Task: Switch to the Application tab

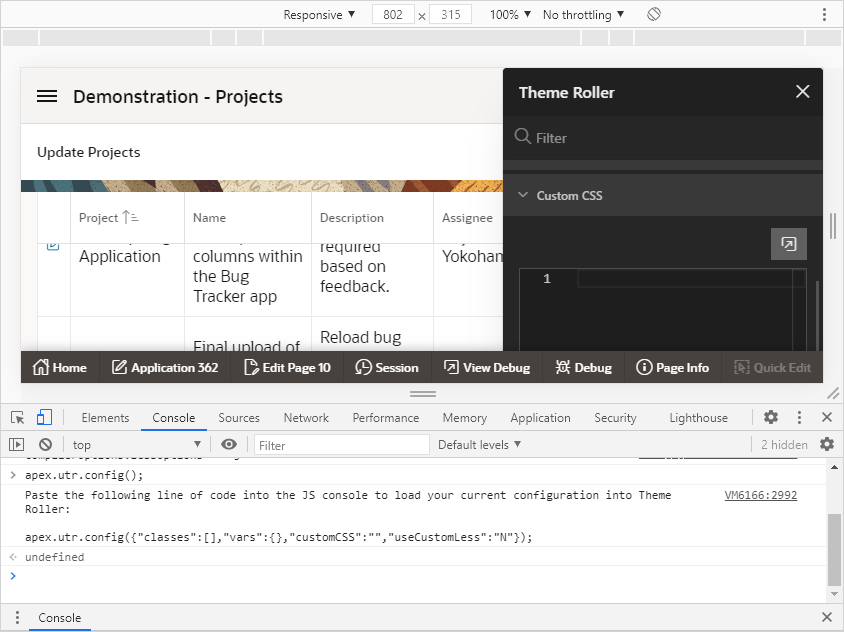Action: click(540, 418)
